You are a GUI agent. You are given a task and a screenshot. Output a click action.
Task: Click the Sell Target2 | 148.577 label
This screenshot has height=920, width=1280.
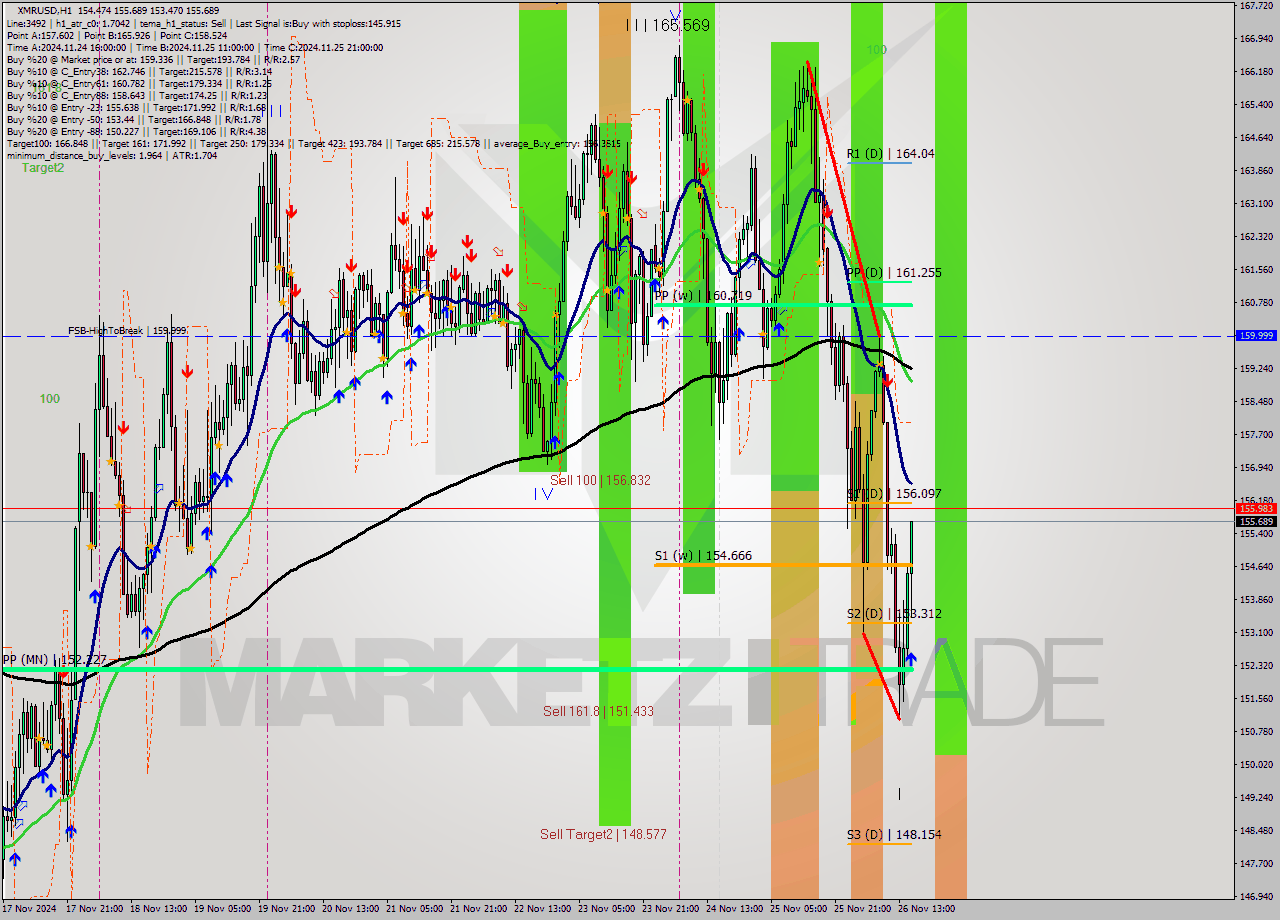pos(603,834)
